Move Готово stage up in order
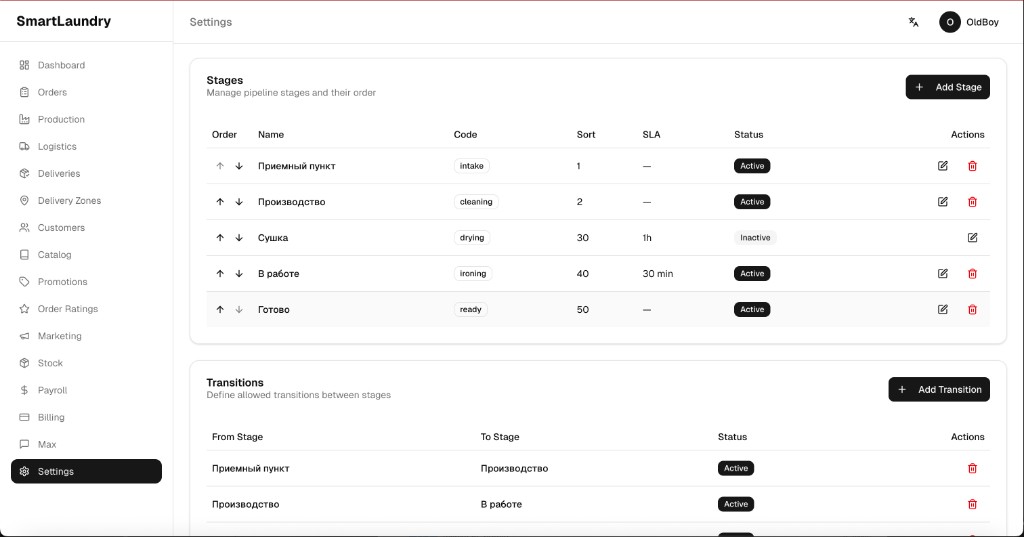1024x537 pixels. click(220, 310)
